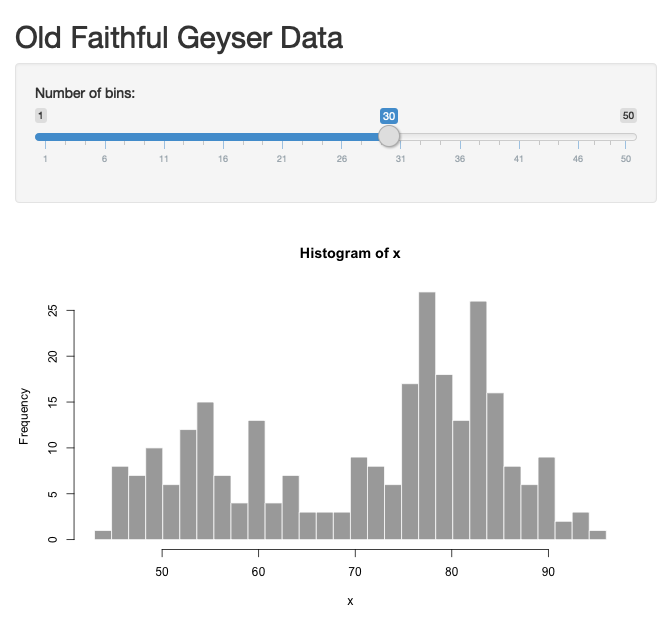Click the "Frequency" y-axis label

pos(24,415)
